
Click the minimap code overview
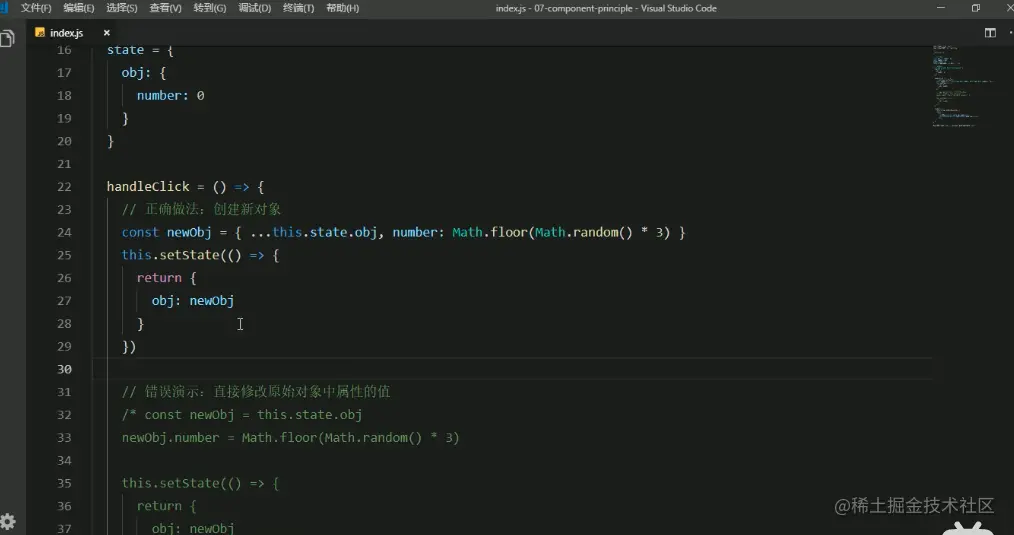tap(962, 87)
